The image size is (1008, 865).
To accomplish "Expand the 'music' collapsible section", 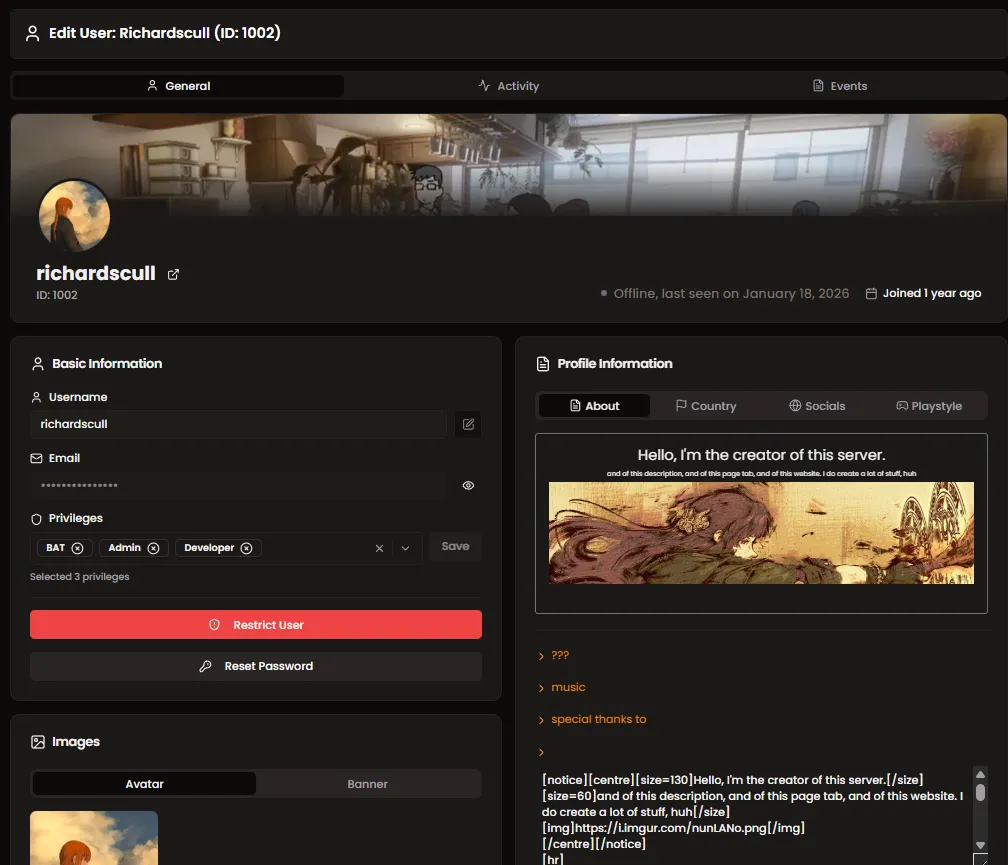I will coord(567,688).
